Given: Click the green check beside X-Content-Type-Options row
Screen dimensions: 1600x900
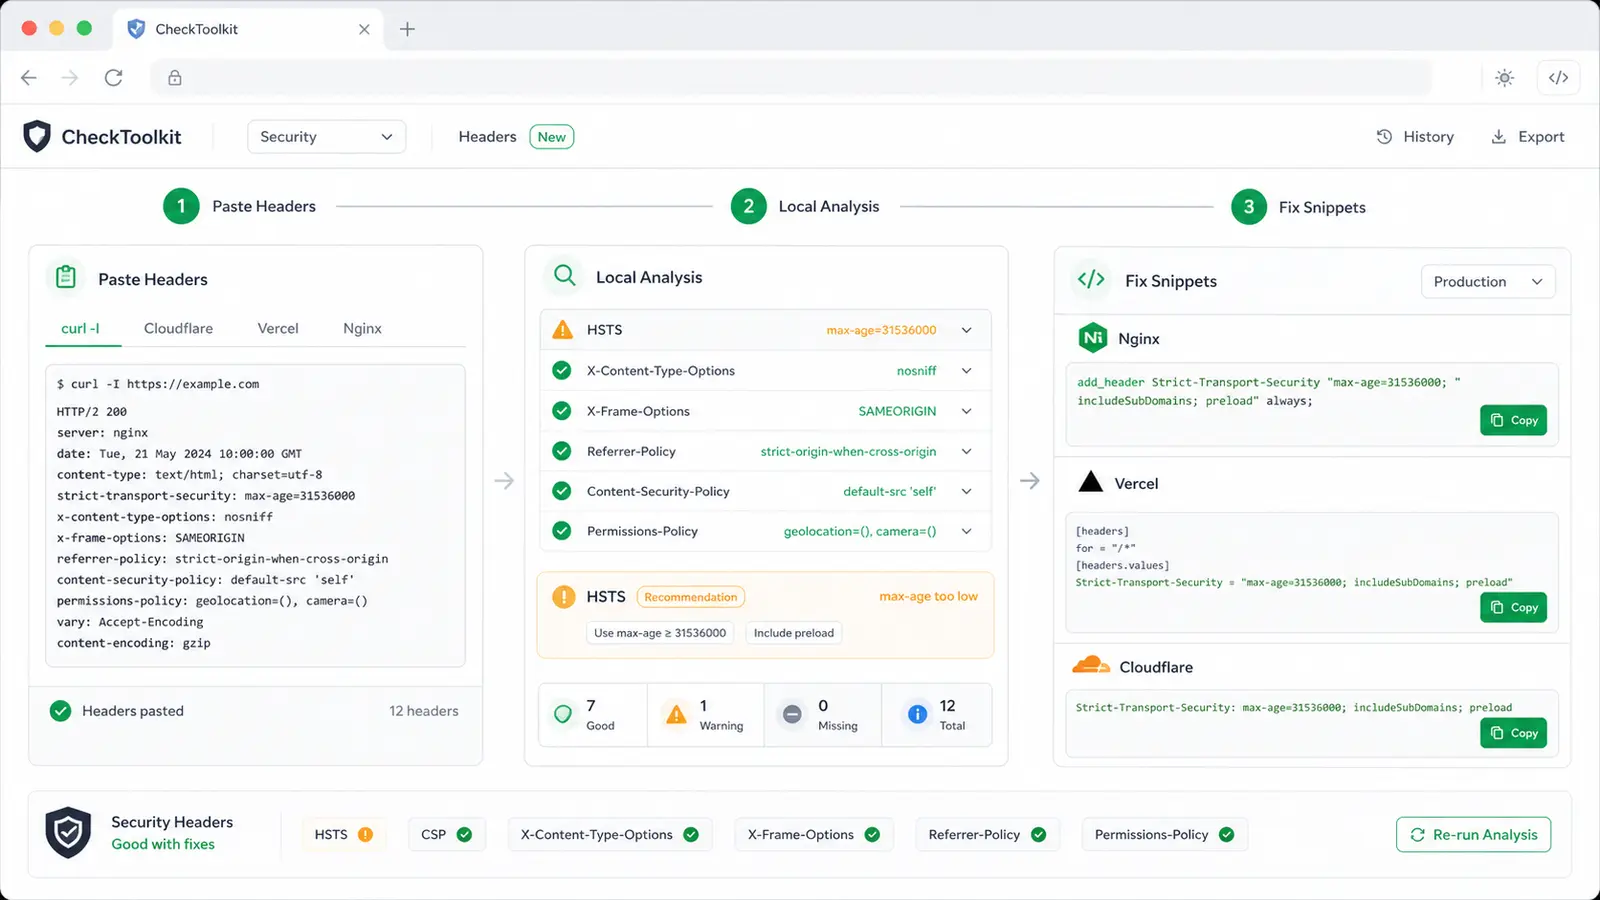Looking at the screenshot, I should point(562,371).
